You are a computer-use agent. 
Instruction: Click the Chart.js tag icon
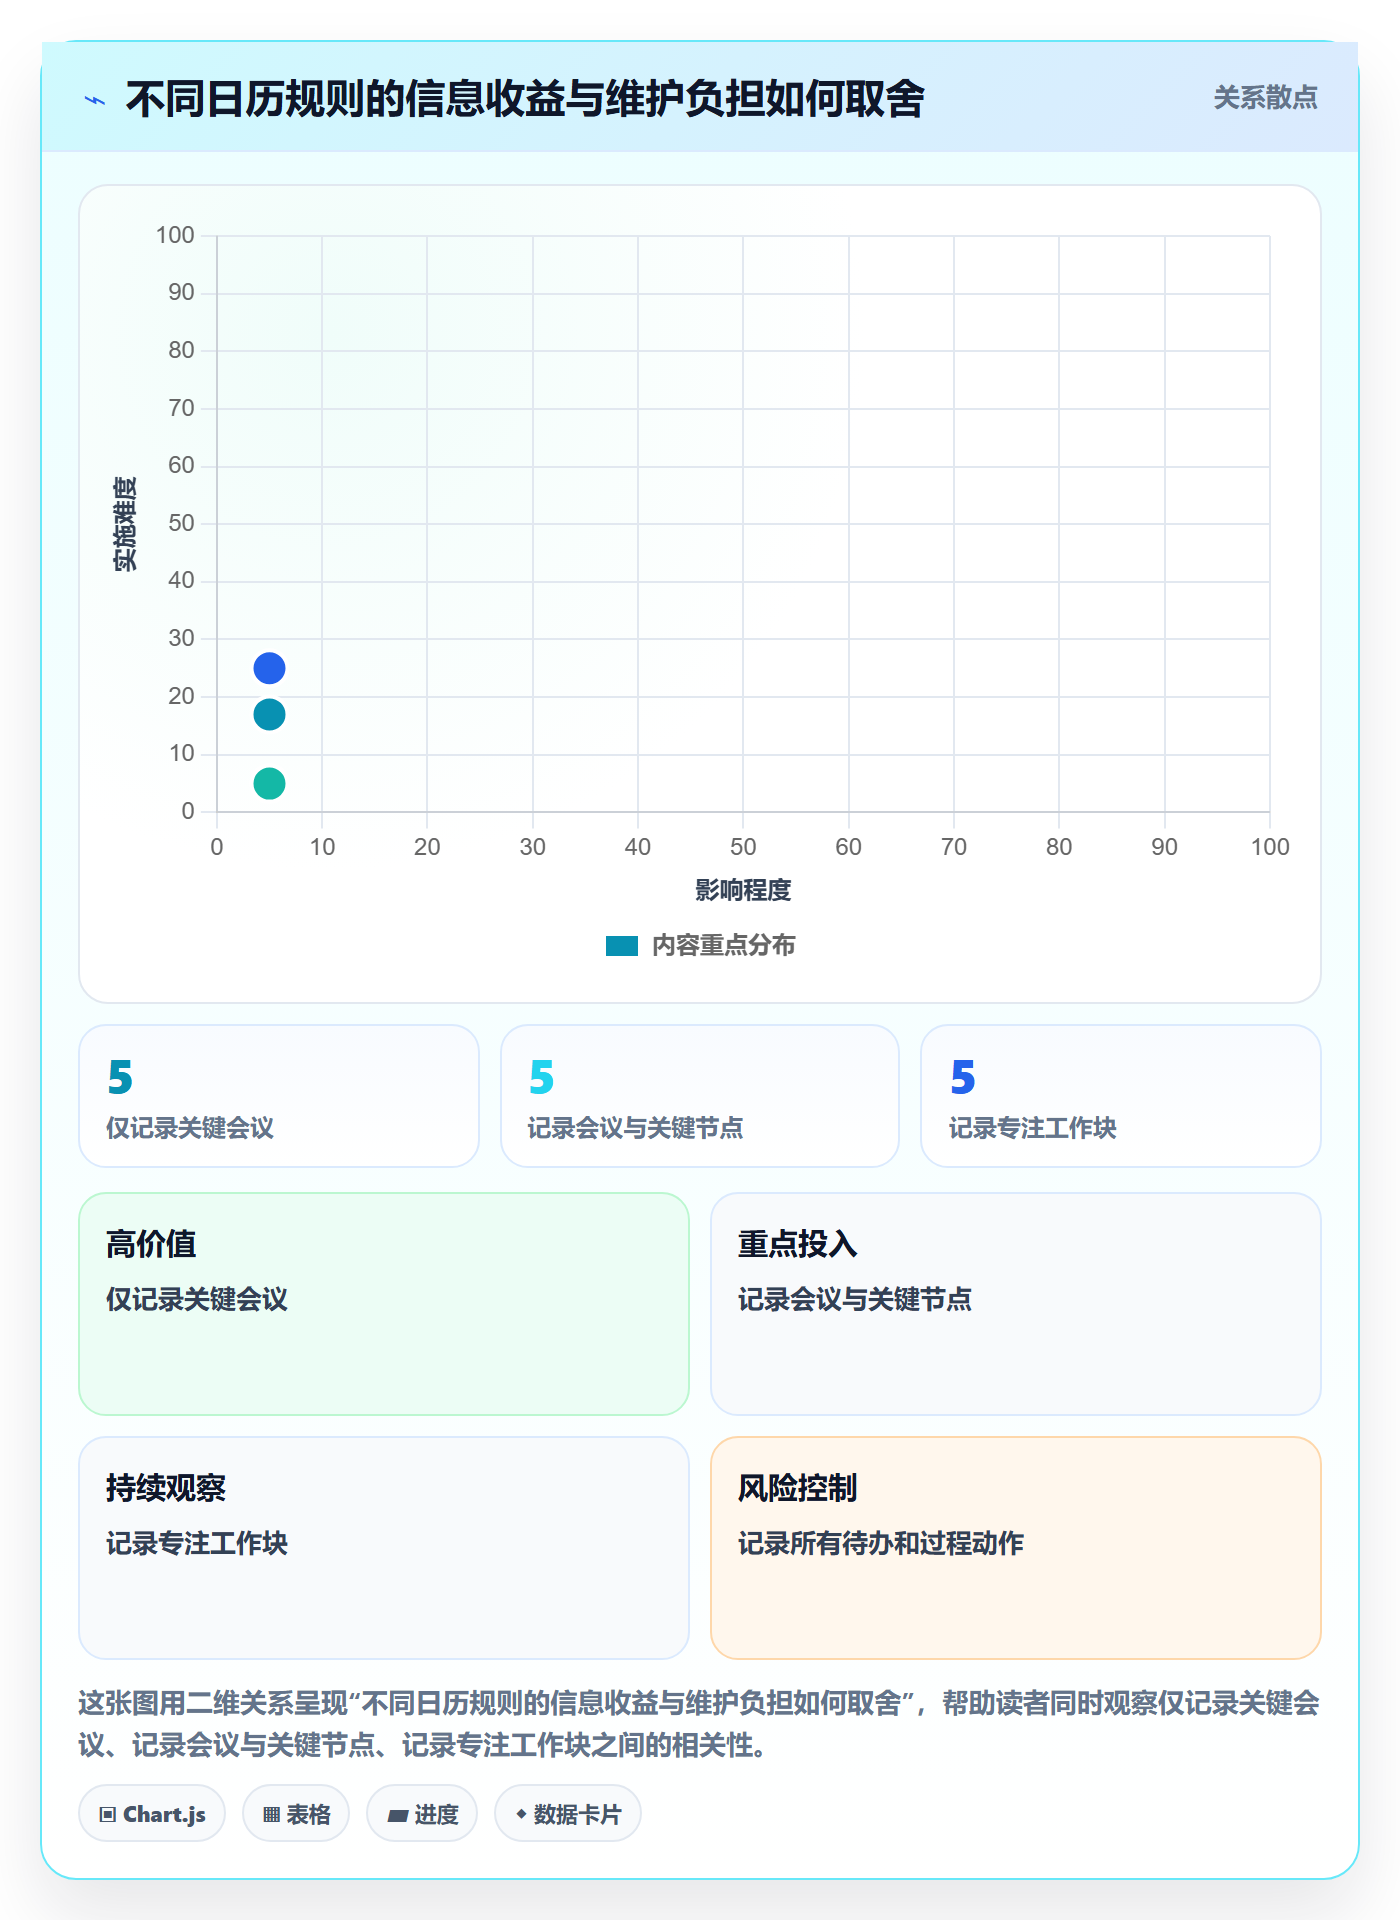(x=108, y=1815)
